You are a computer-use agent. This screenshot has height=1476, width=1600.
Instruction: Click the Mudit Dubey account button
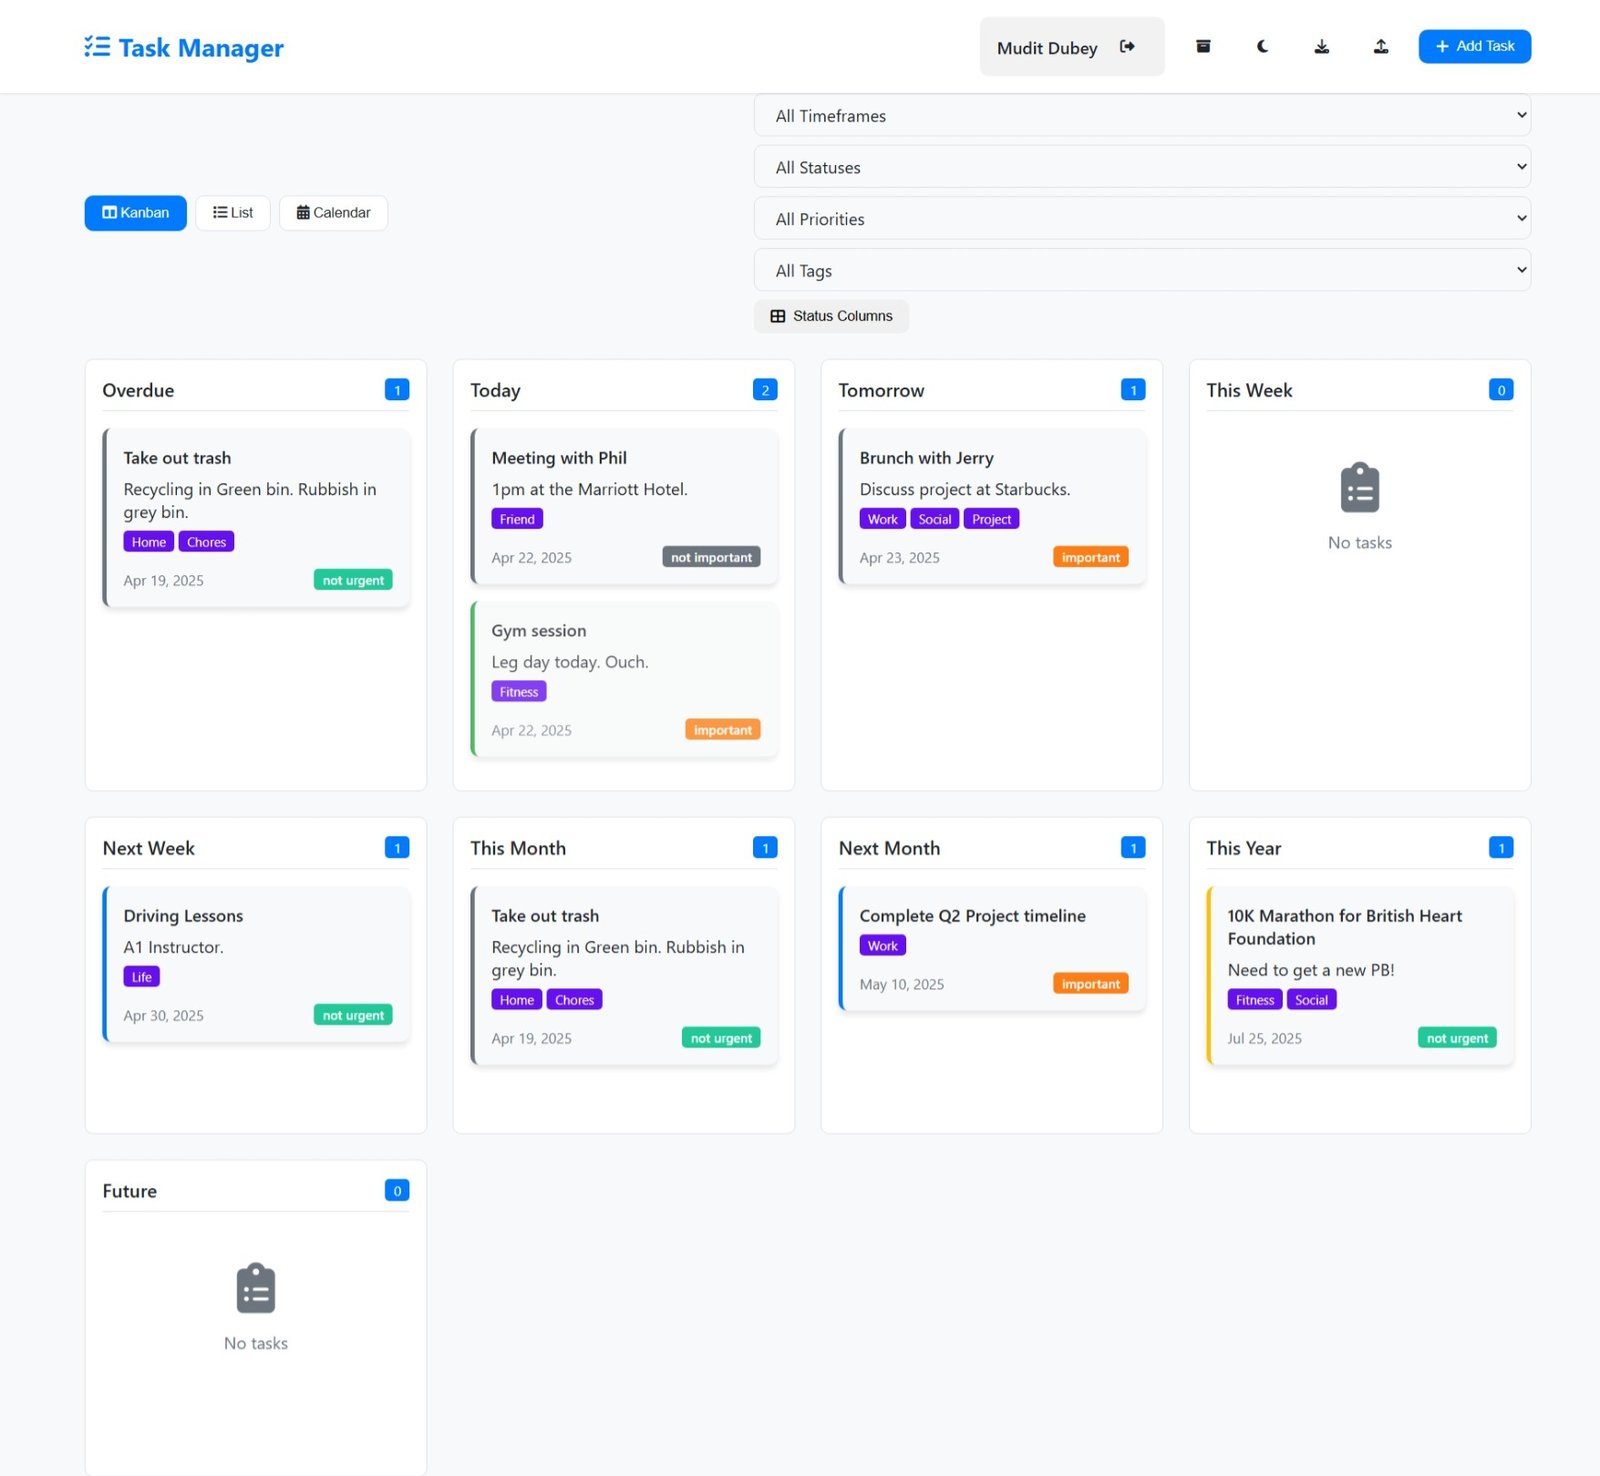click(x=1047, y=46)
